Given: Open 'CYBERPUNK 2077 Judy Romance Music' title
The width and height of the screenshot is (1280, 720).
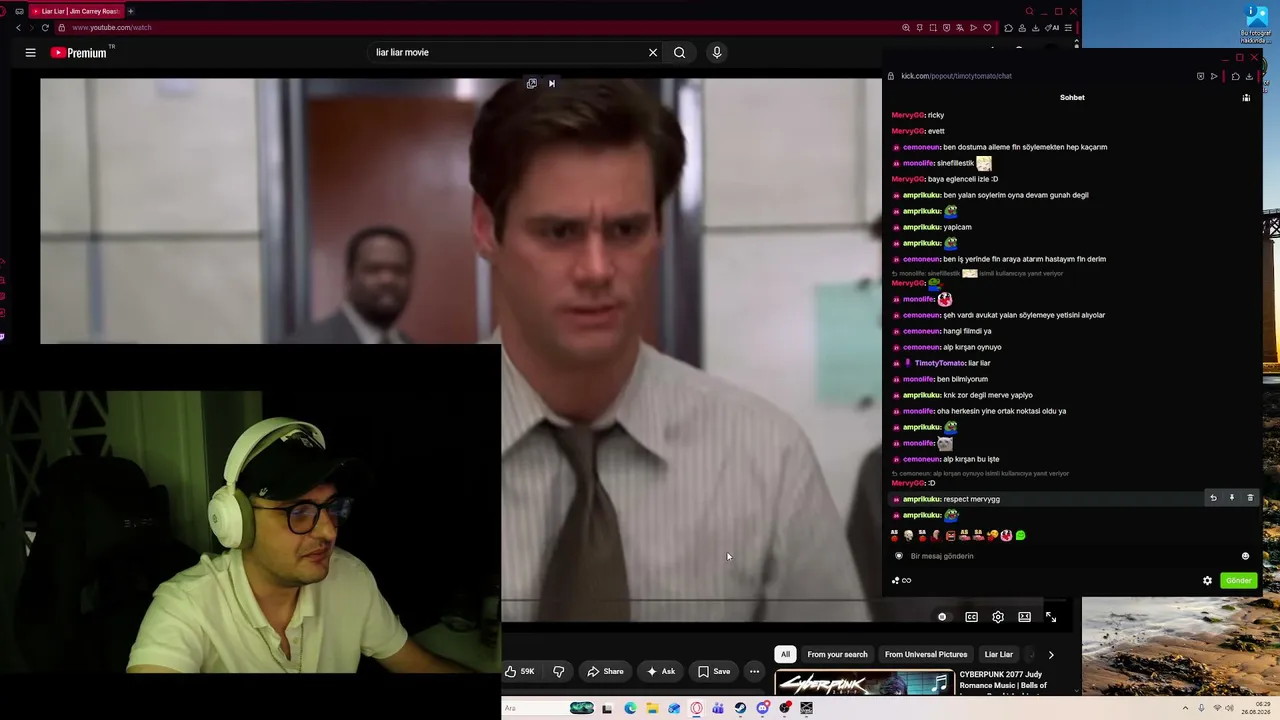Looking at the screenshot, I should tap(1004, 680).
